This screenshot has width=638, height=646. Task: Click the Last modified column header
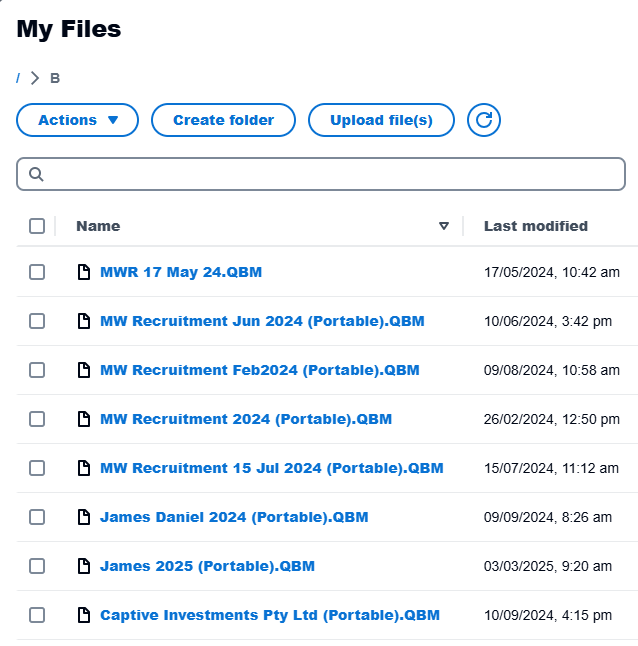[x=535, y=226]
